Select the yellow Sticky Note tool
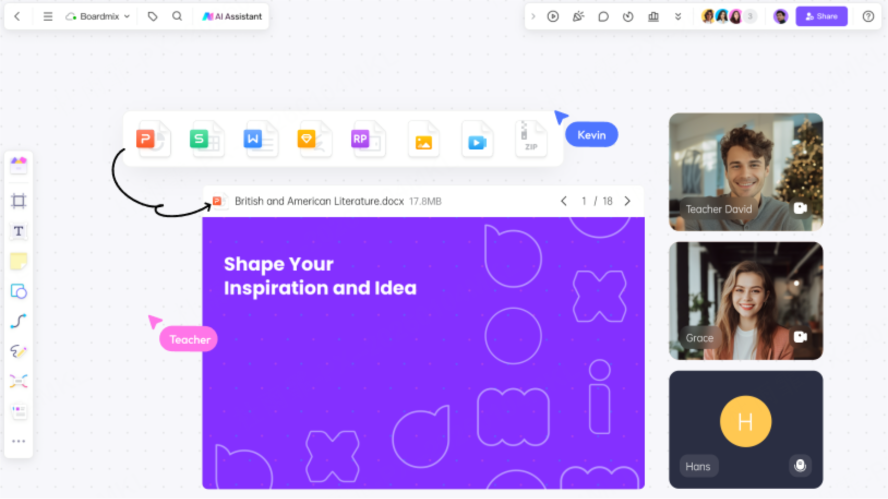 point(19,261)
